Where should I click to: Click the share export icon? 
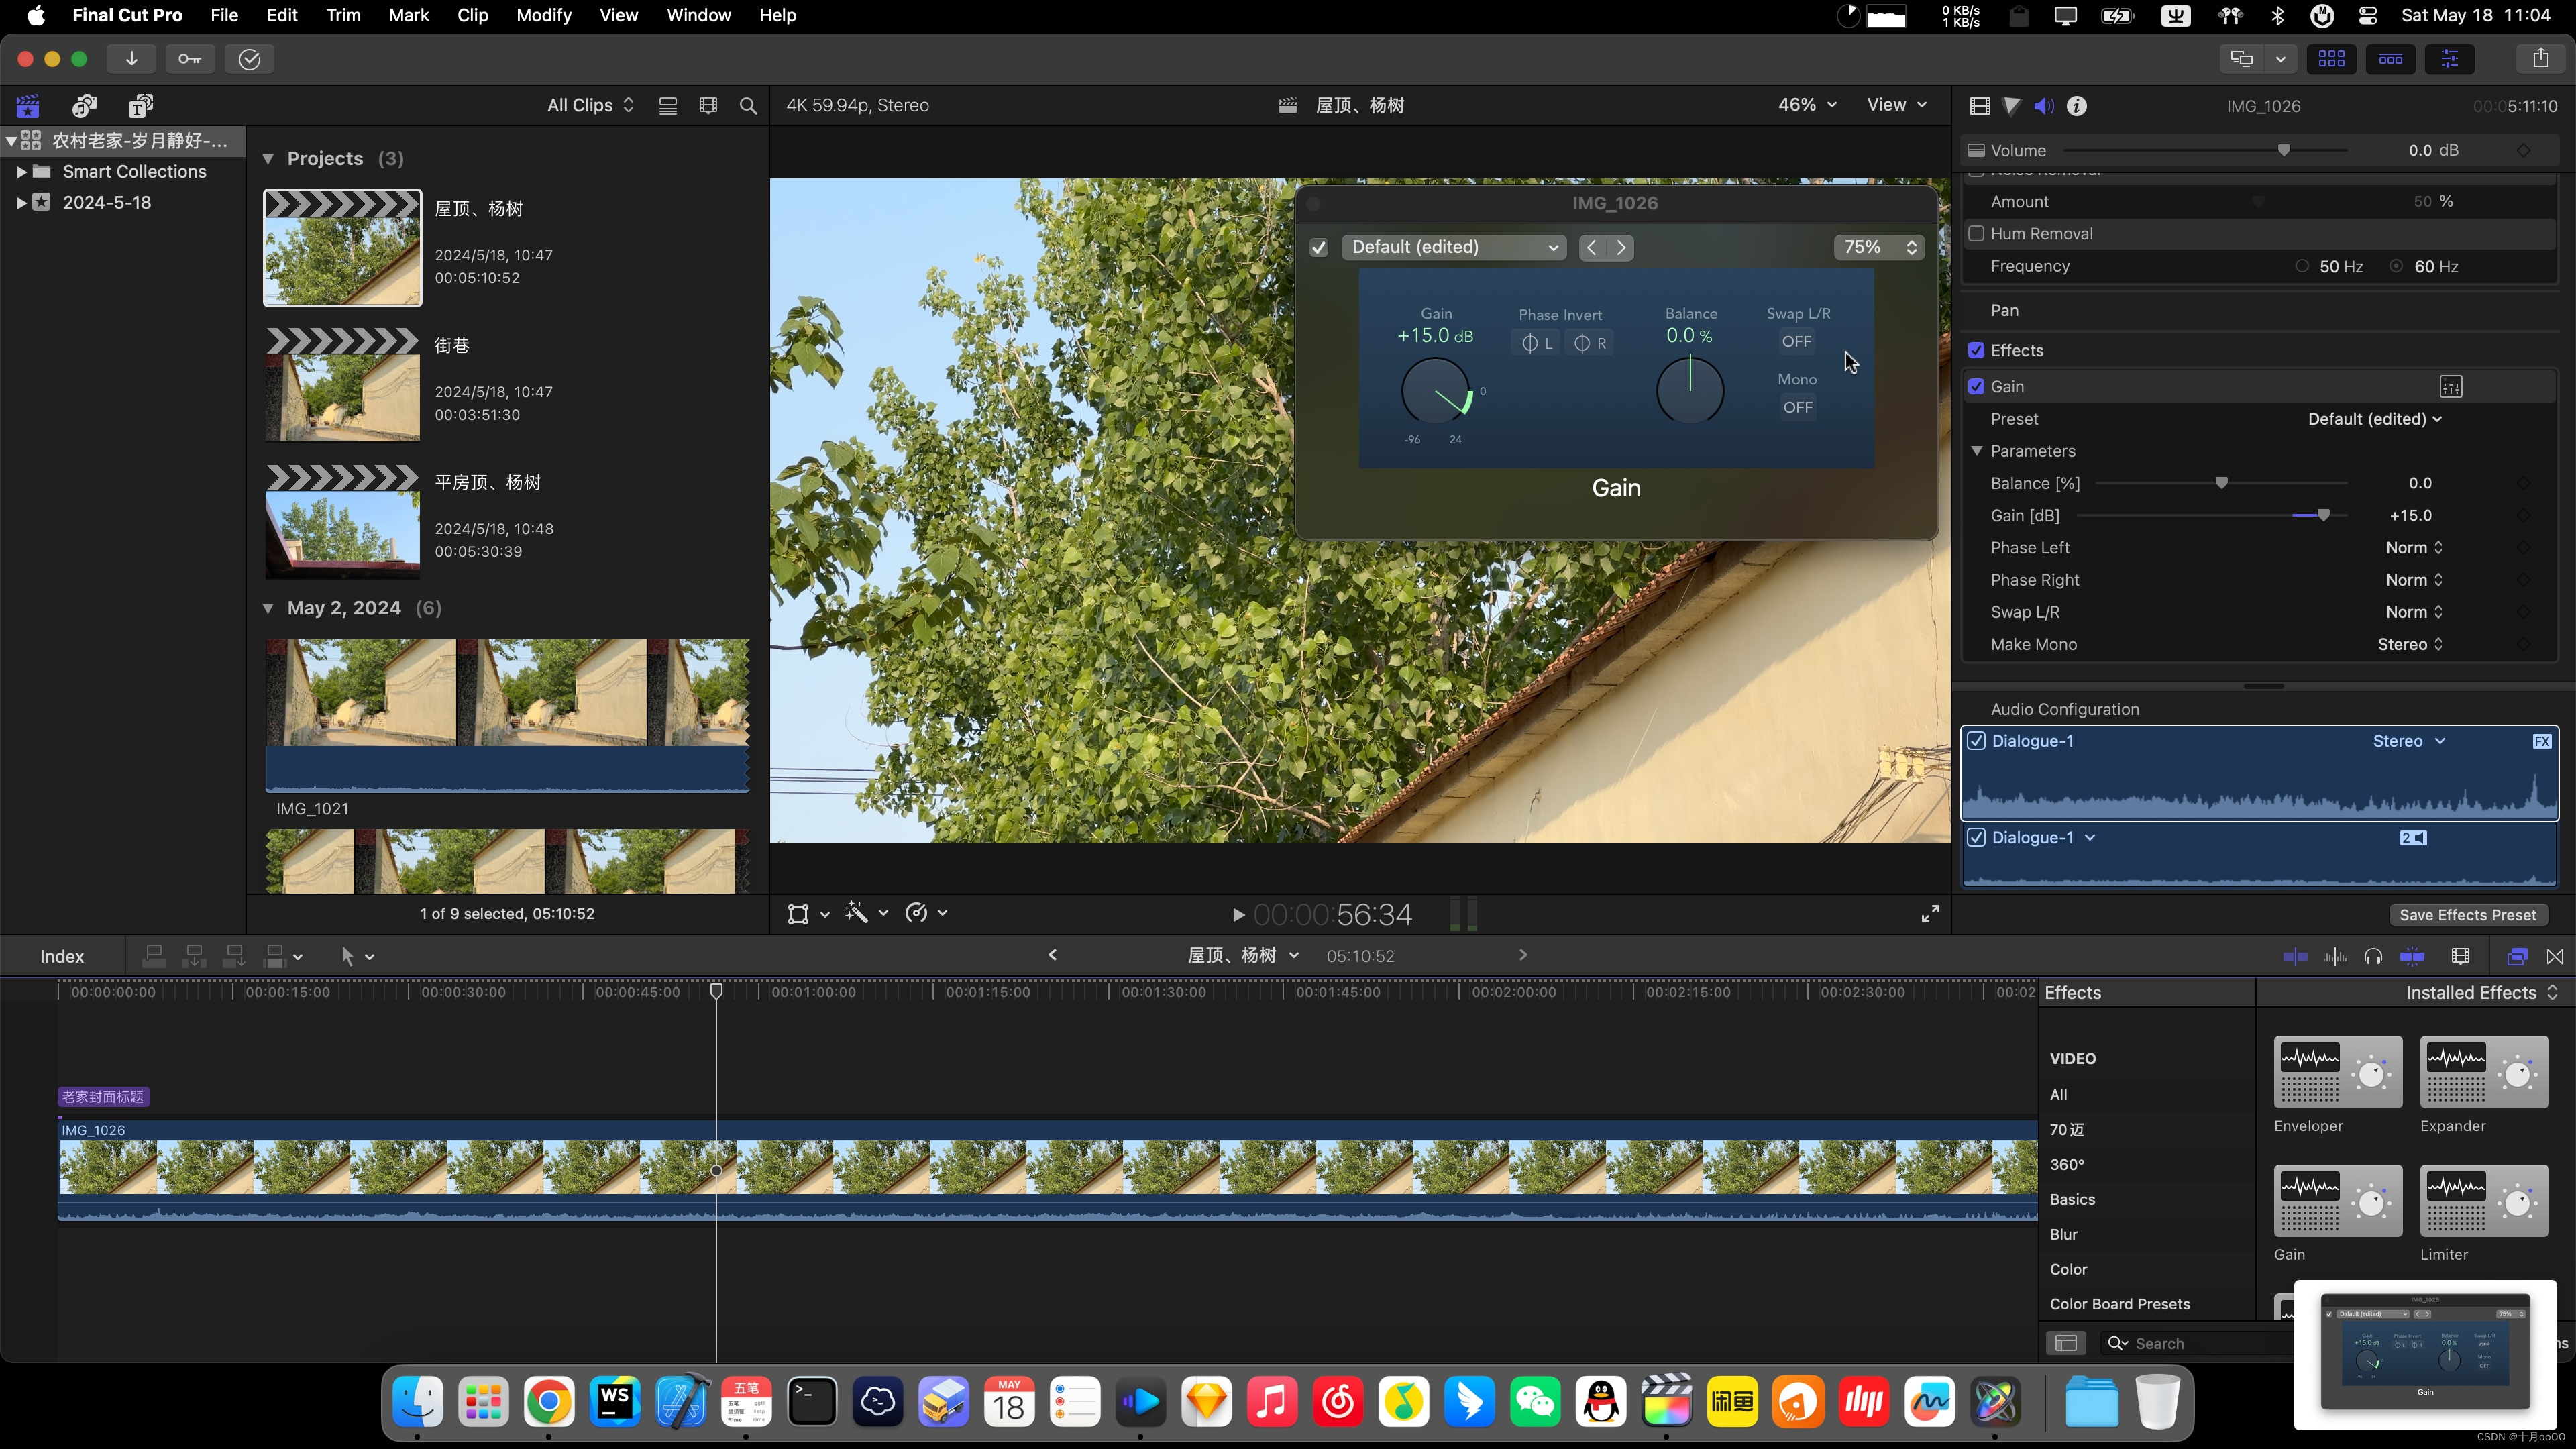(2540, 59)
